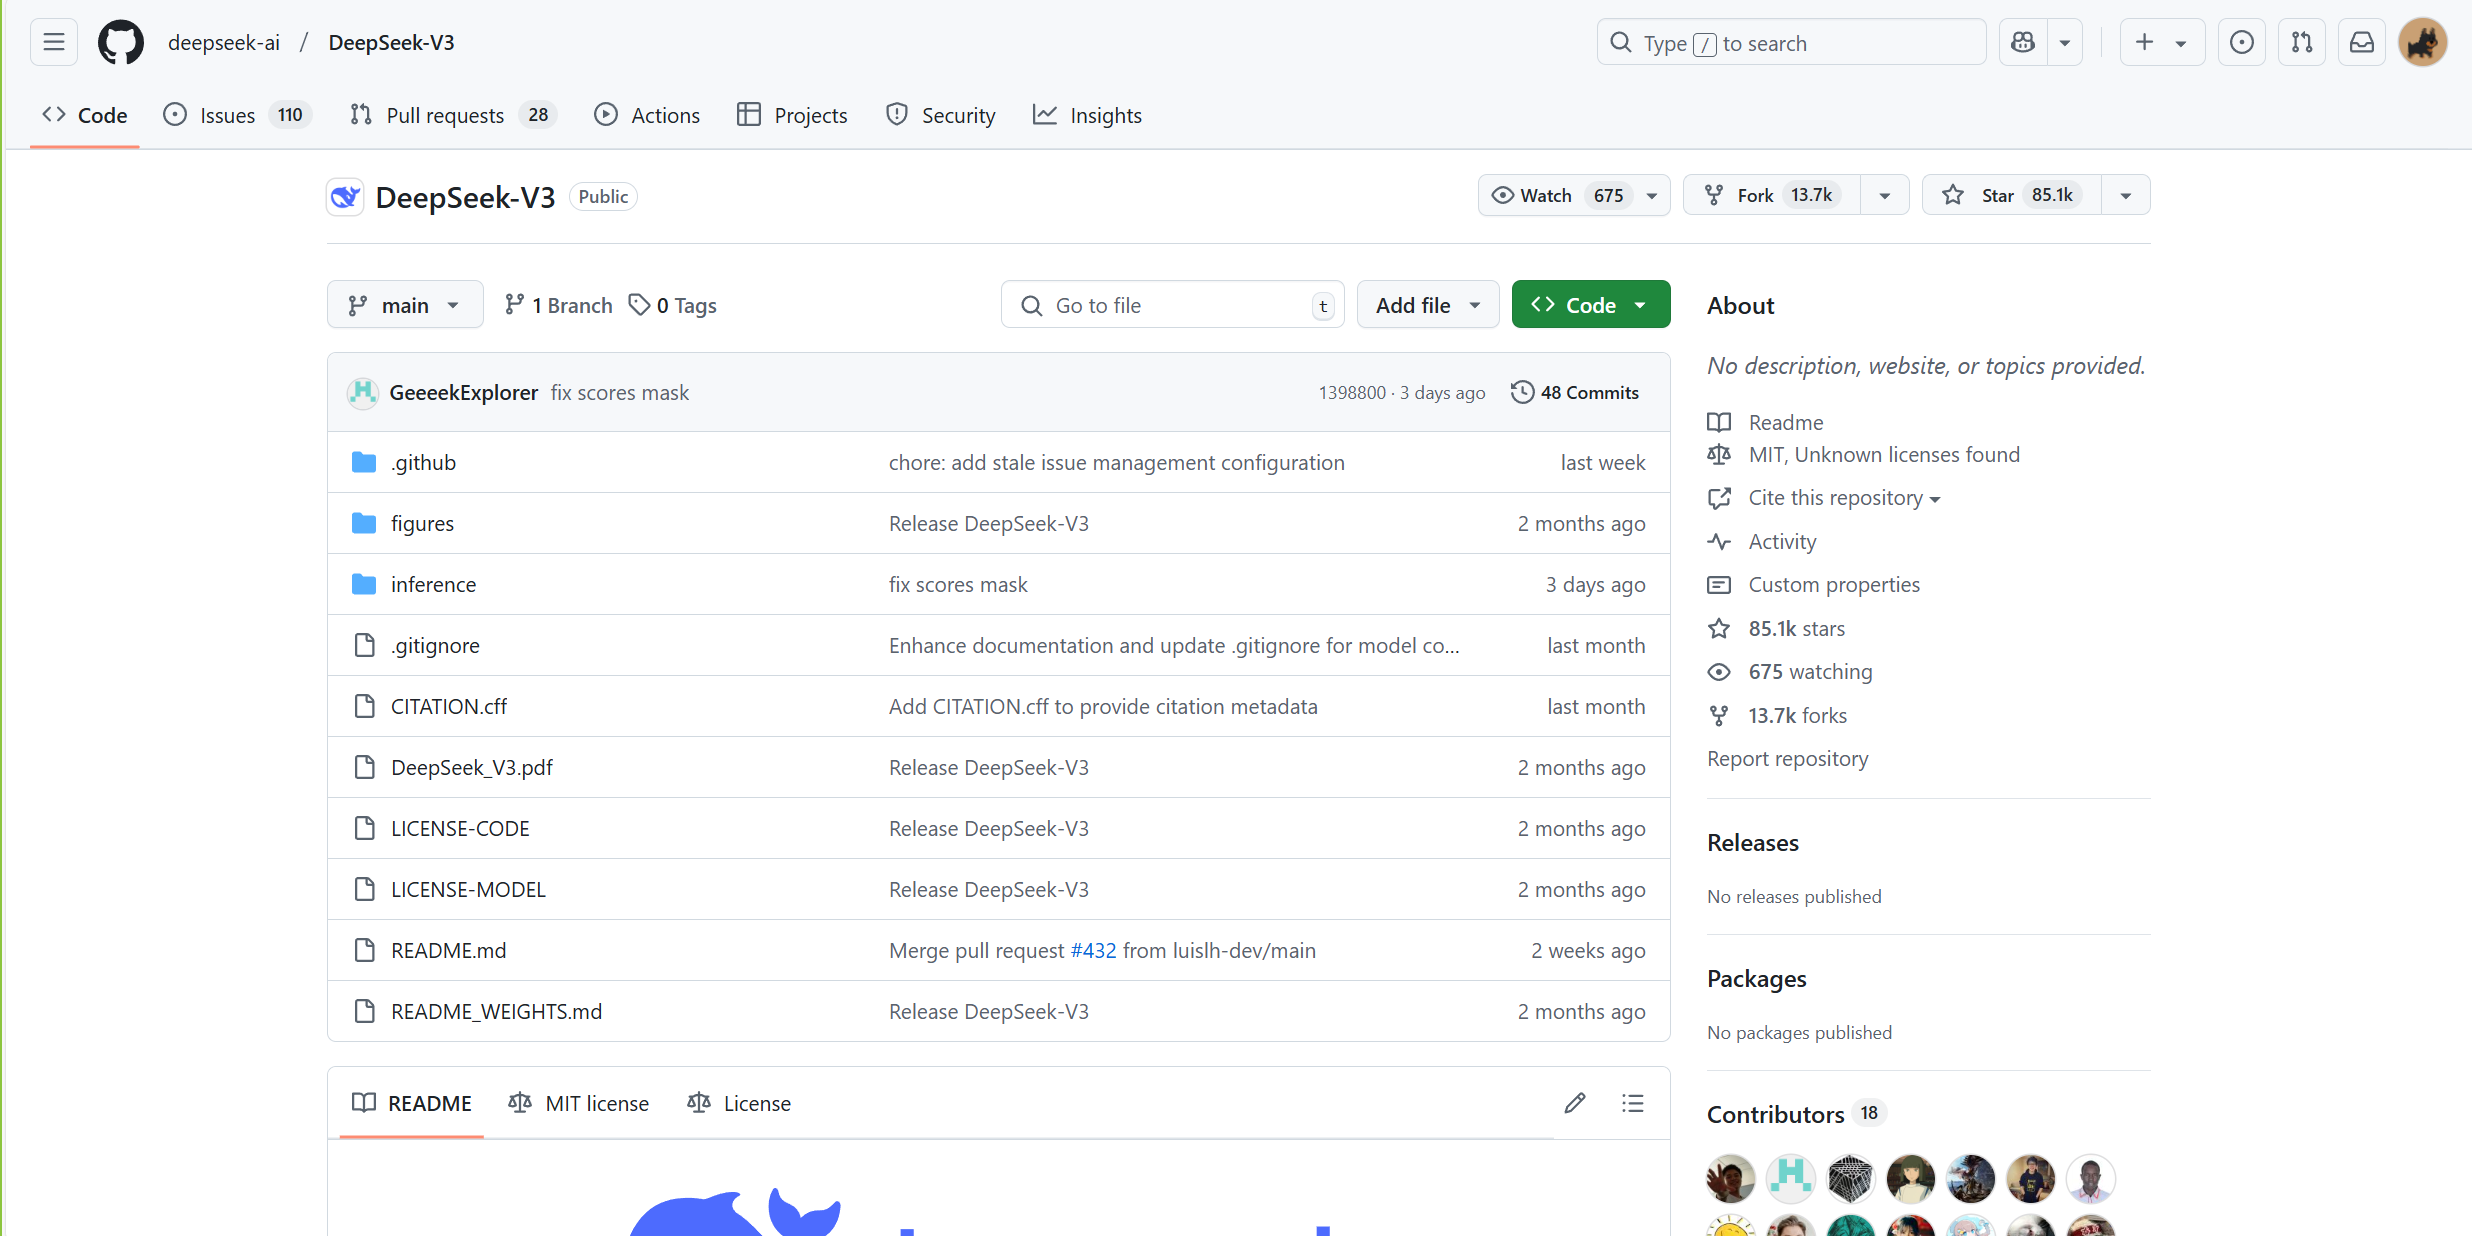Open the notifications inbox icon
This screenshot has width=2472, height=1236.
(x=2362, y=43)
